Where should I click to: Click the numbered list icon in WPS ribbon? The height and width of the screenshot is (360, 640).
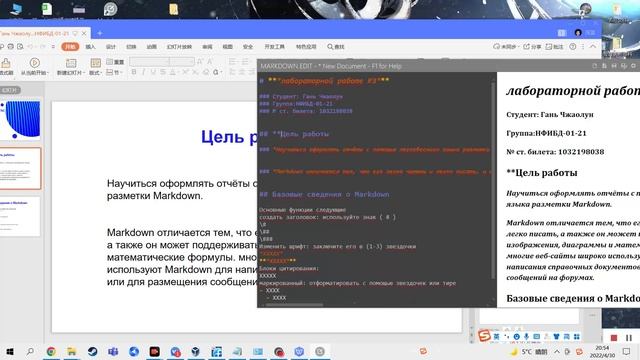(245, 61)
